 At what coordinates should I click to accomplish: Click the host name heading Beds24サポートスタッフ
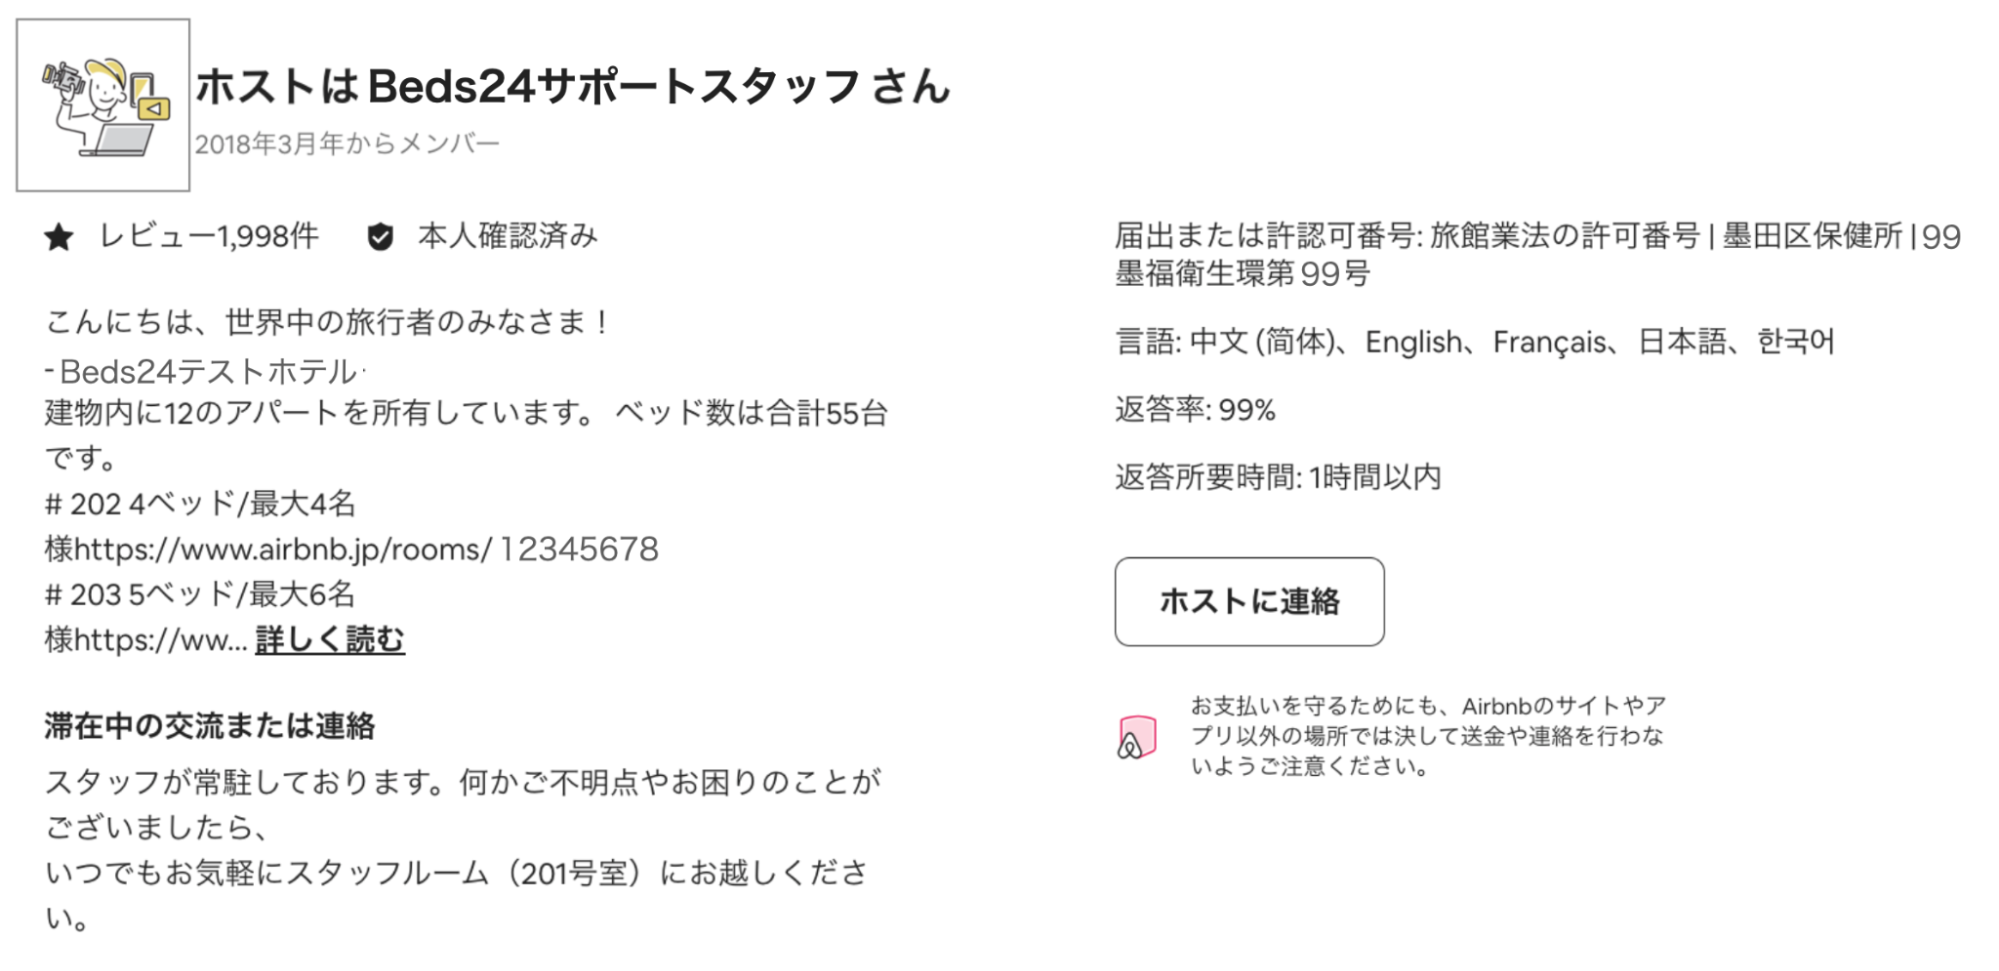pos(572,87)
